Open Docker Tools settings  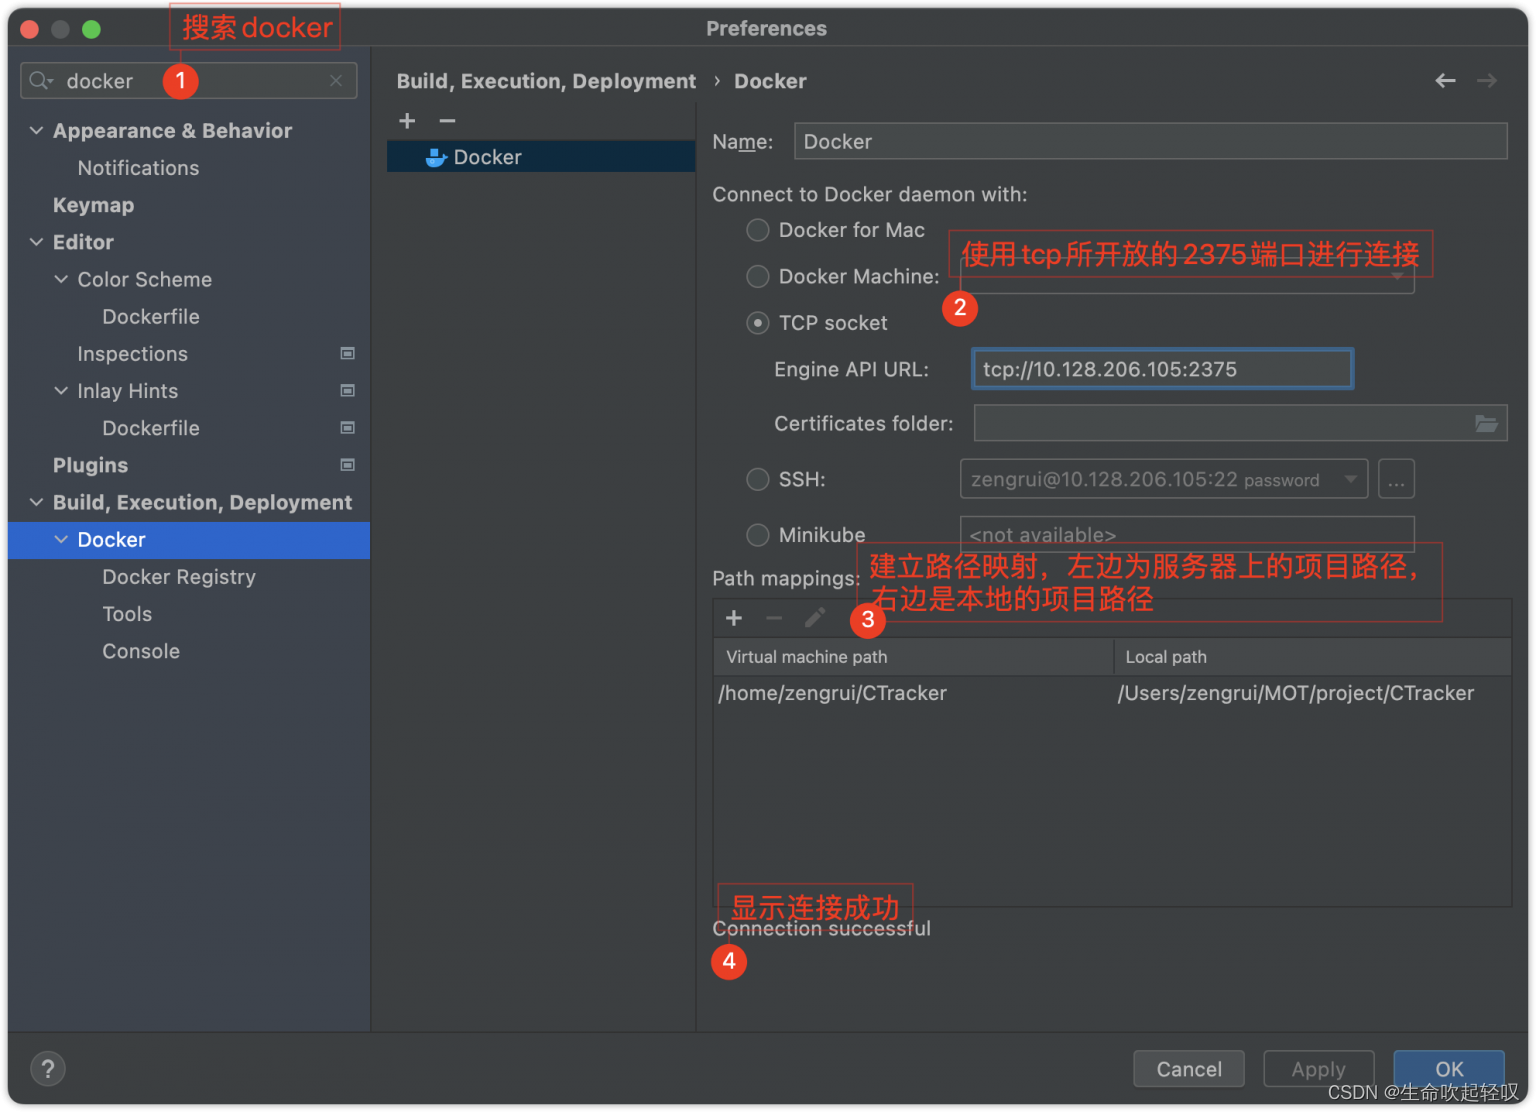(x=127, y=614)
